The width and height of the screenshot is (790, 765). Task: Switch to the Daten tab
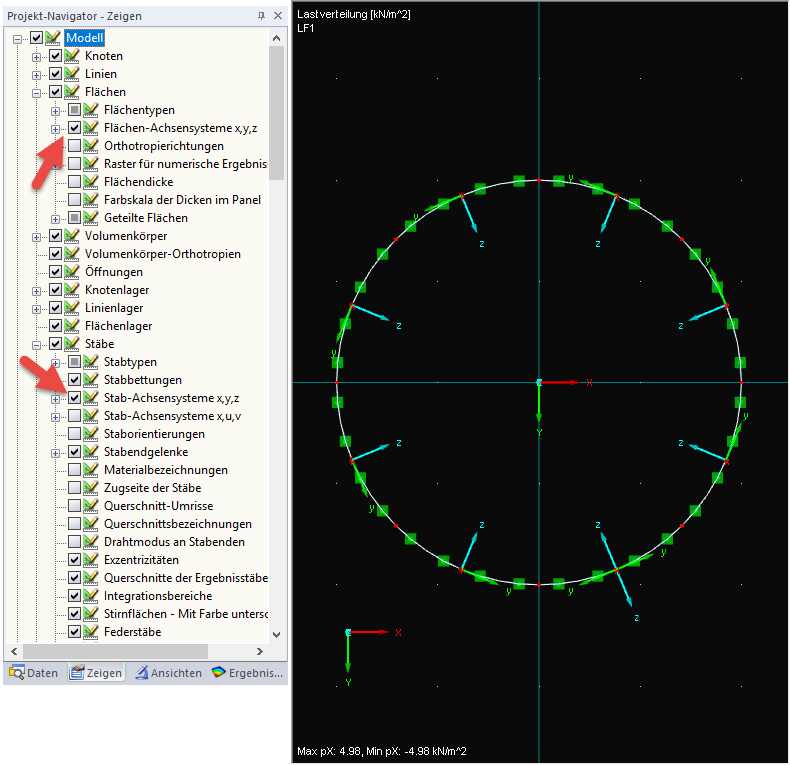[x=34, y=672]
